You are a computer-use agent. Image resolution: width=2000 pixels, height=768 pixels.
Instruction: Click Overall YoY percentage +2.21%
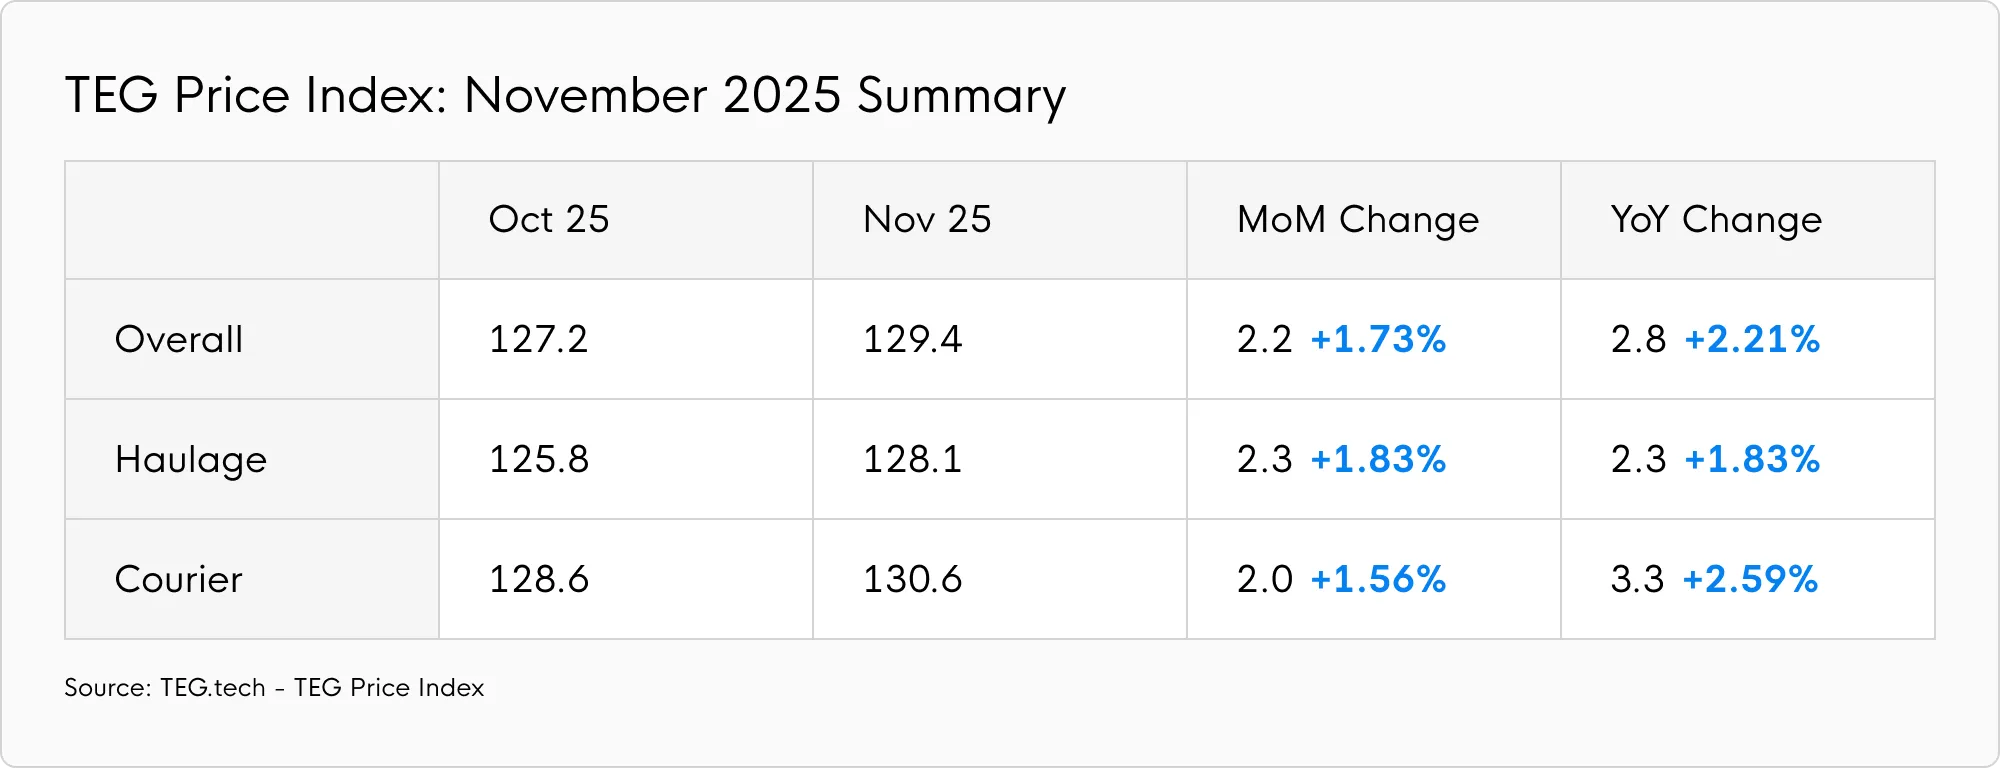(x=1752, y=340)
